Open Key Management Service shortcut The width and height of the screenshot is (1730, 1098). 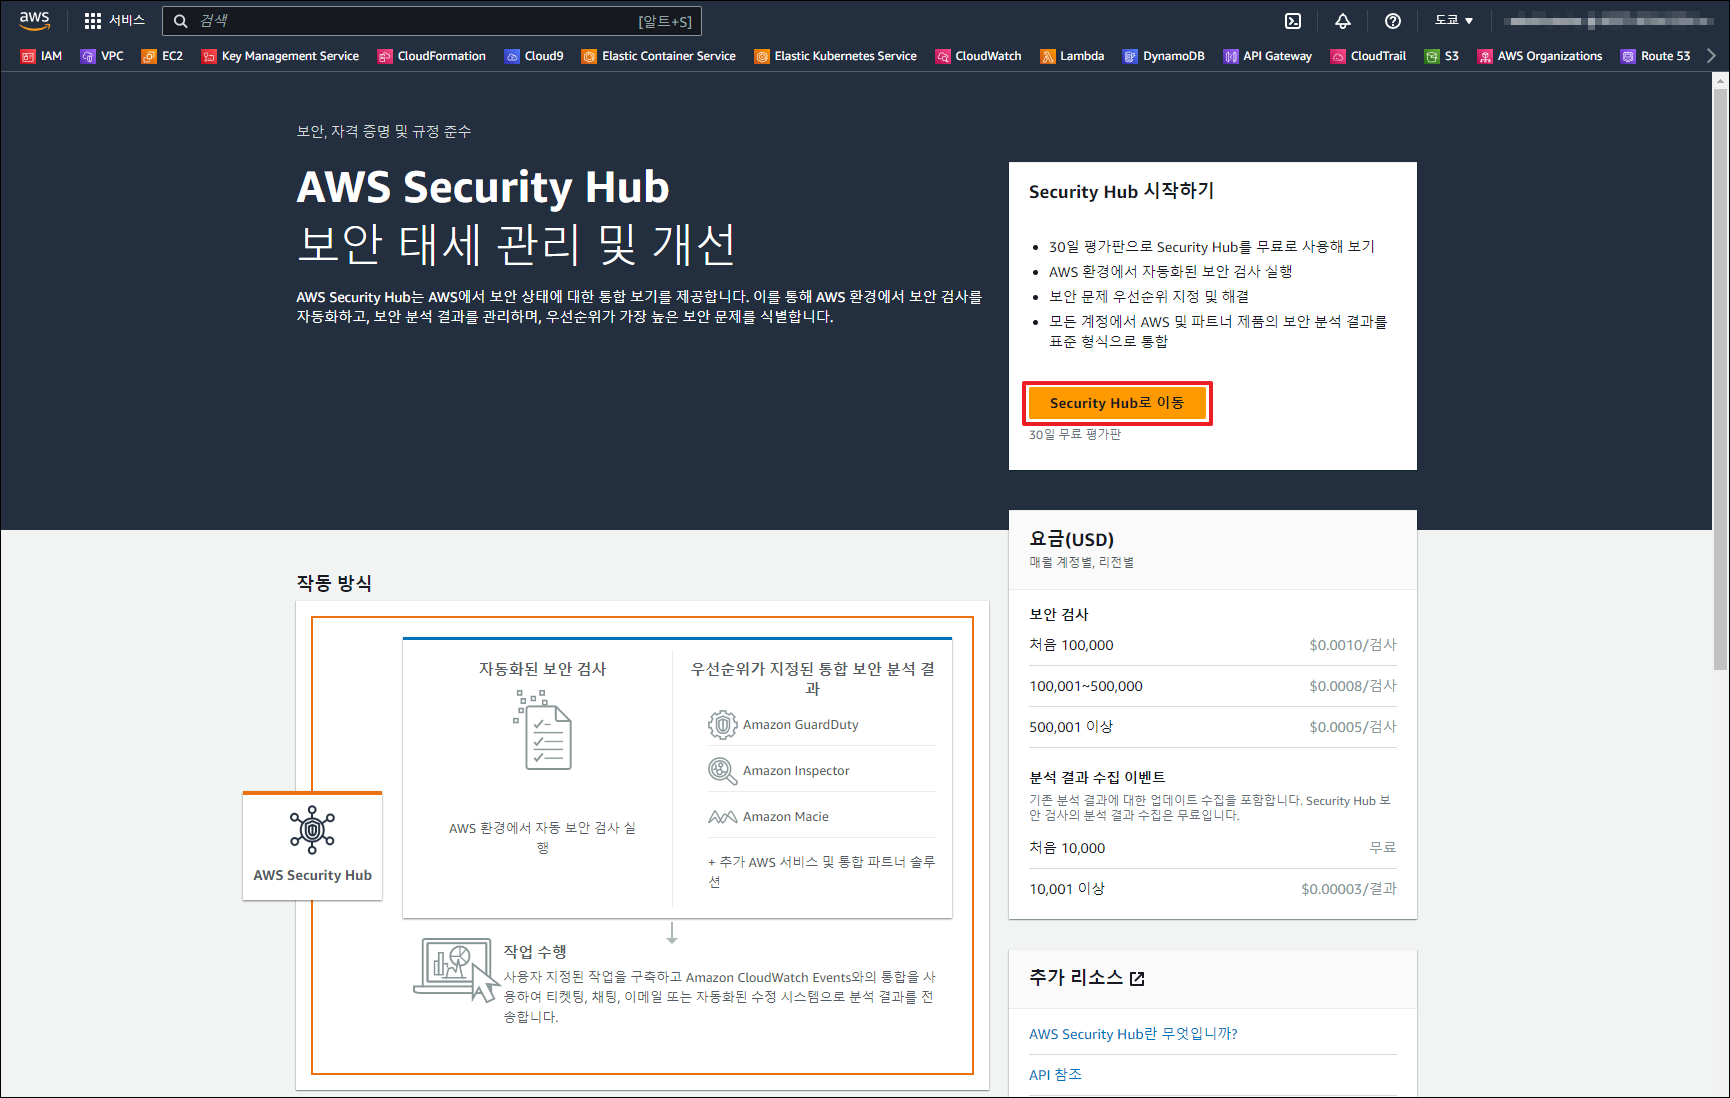click(x=280, y=56)
